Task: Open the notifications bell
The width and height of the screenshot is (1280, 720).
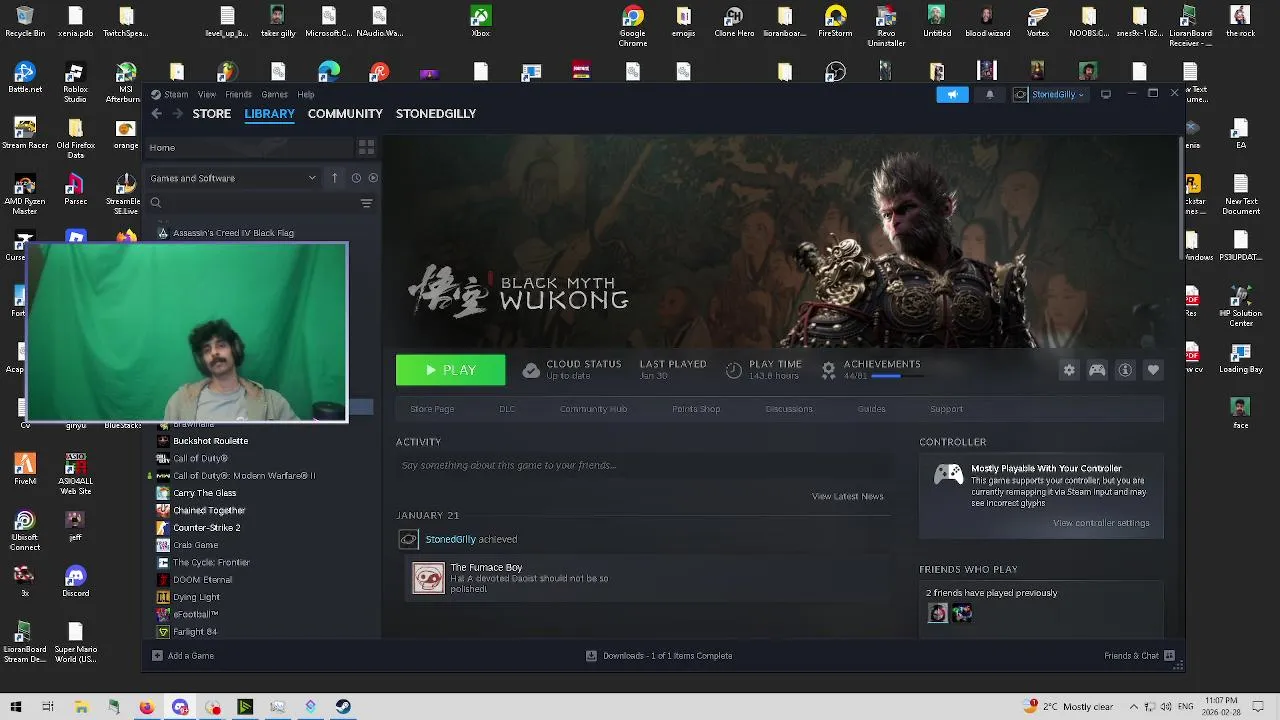Action: [990, 95]
